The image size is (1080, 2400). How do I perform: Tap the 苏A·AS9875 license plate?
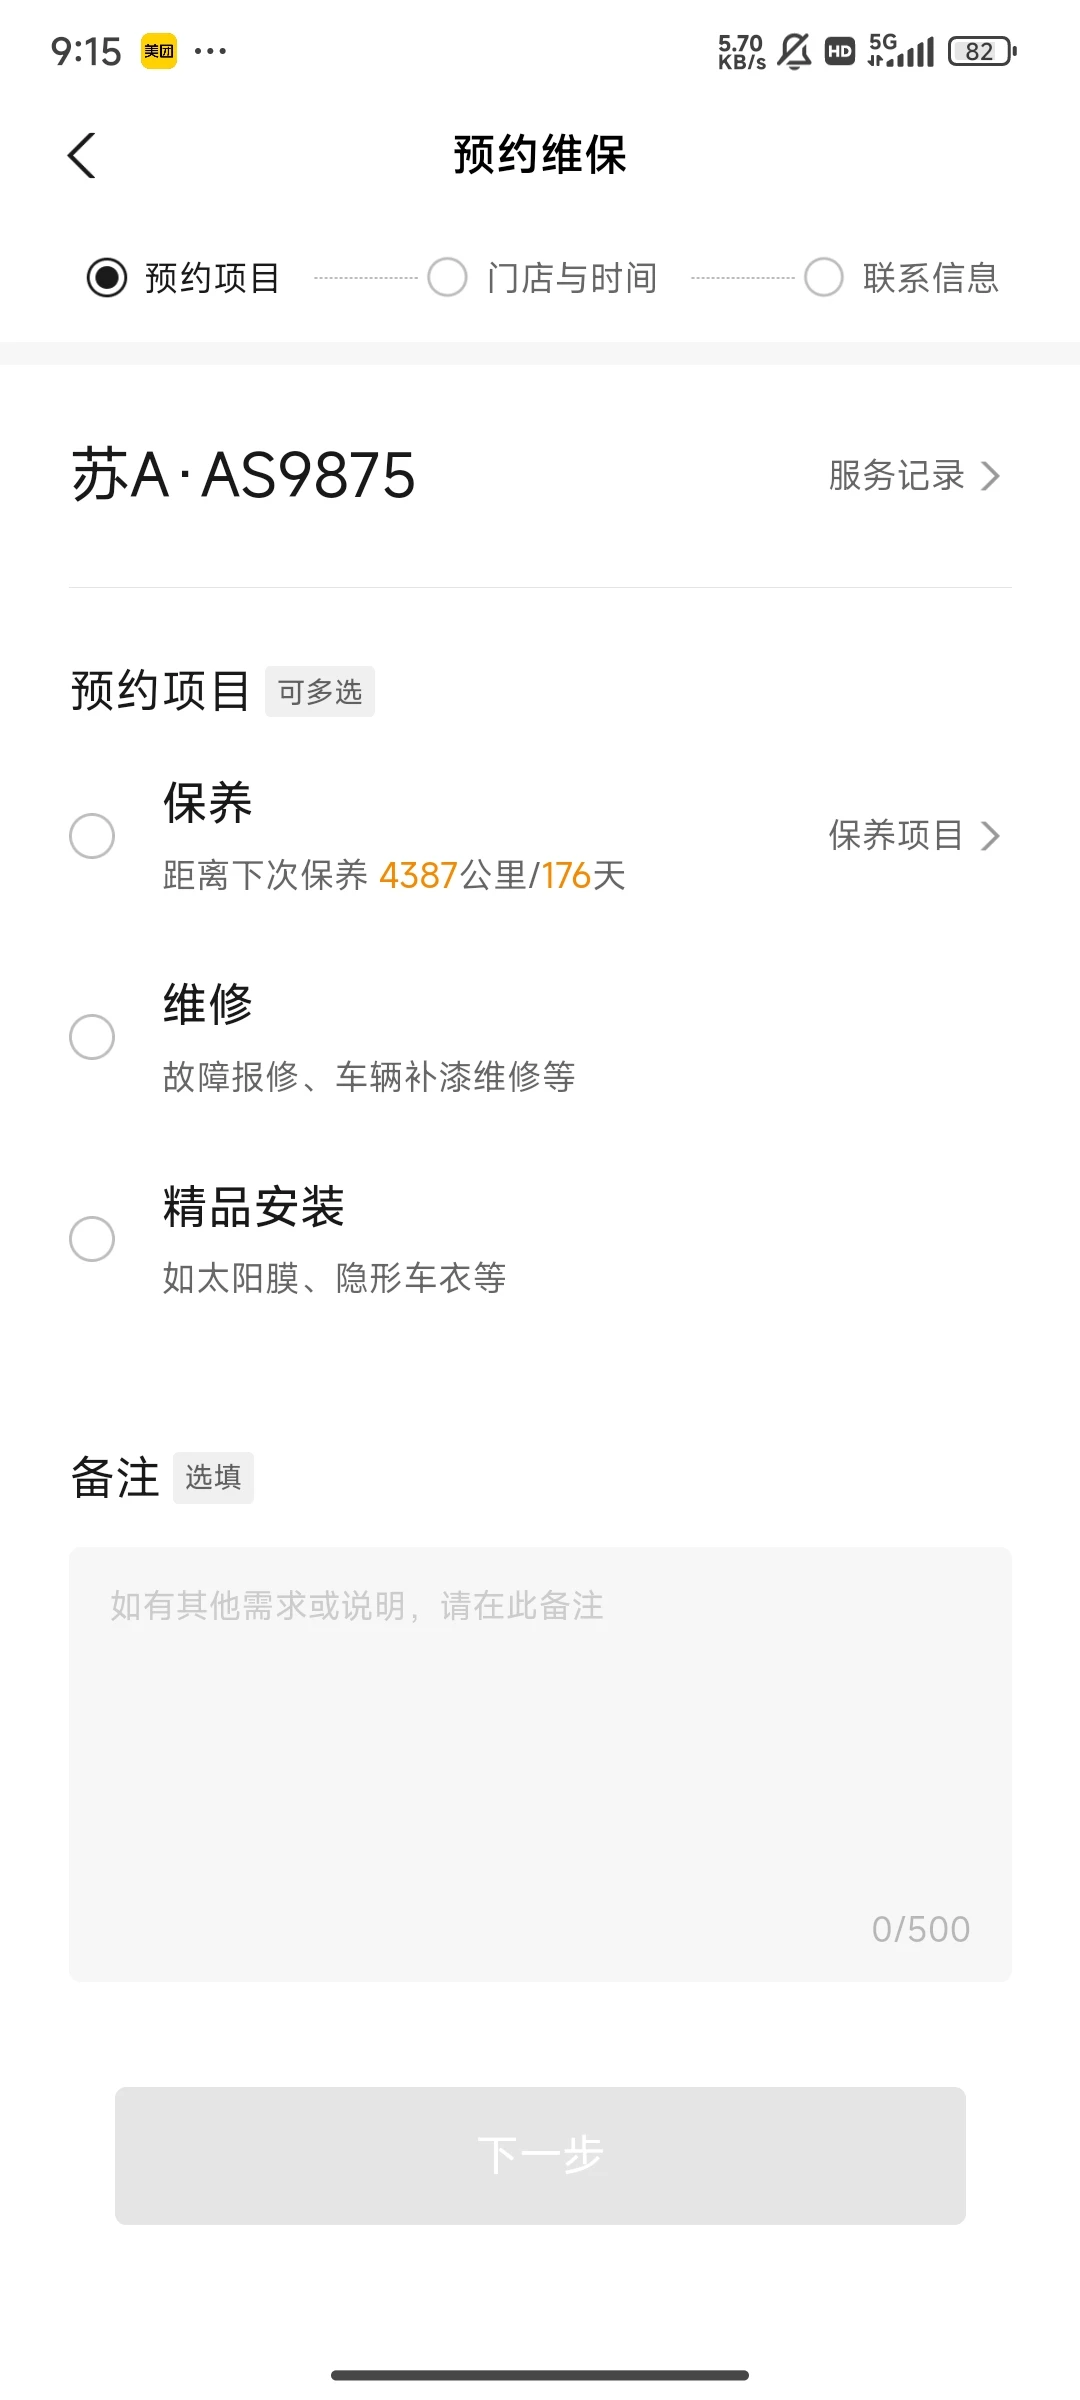click(x=243, y=475)
